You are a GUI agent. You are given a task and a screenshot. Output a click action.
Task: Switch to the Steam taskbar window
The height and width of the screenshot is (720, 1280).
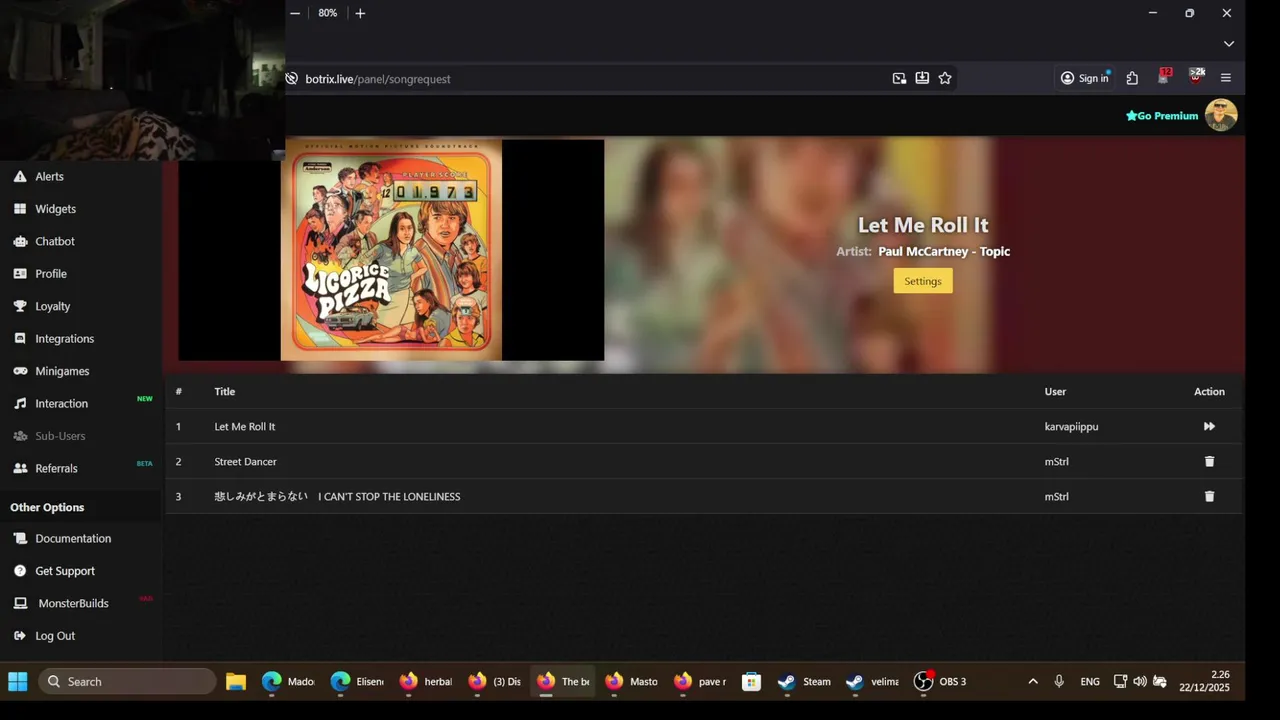point(806,682)
